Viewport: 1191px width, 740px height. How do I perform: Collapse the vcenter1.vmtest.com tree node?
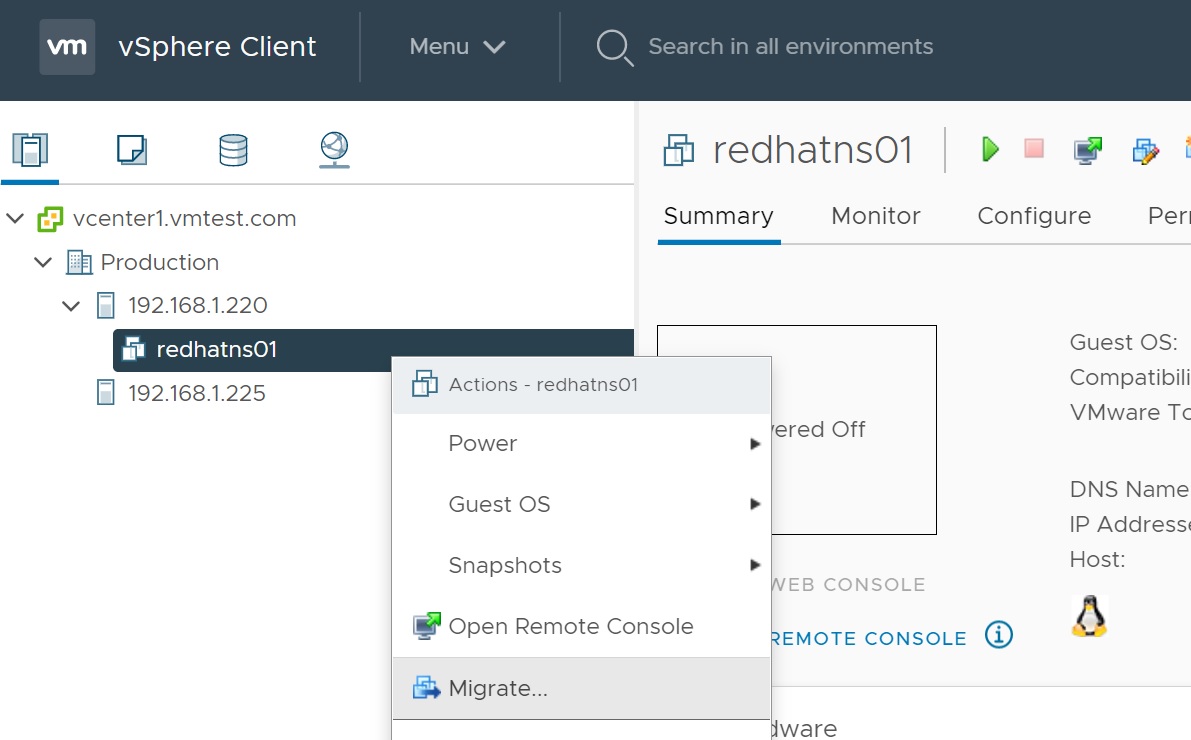click(15, 218)
